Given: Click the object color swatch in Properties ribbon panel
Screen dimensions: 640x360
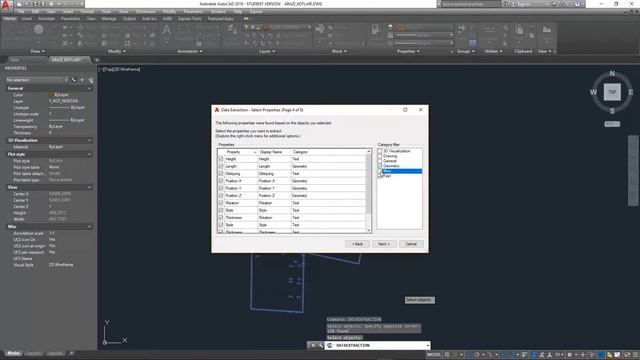Looking at the screenshot, I should pyautogui.click(x=399, y=27).
